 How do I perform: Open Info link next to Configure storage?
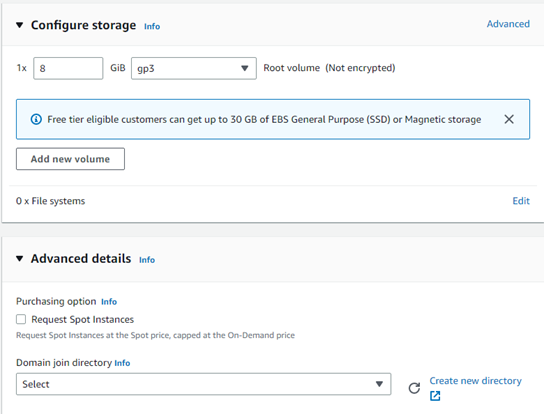pos(152,26)
